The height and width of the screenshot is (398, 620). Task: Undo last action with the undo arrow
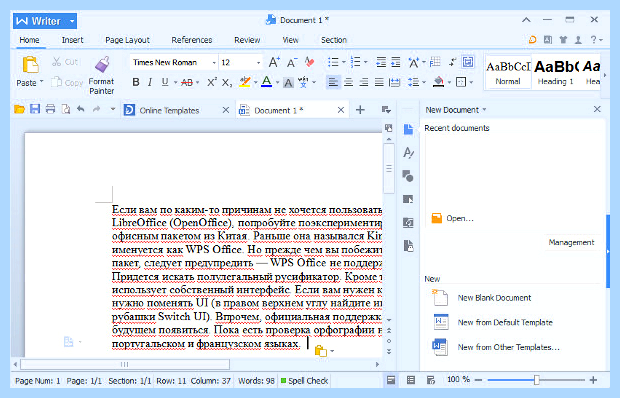click(x=81, y=109)
